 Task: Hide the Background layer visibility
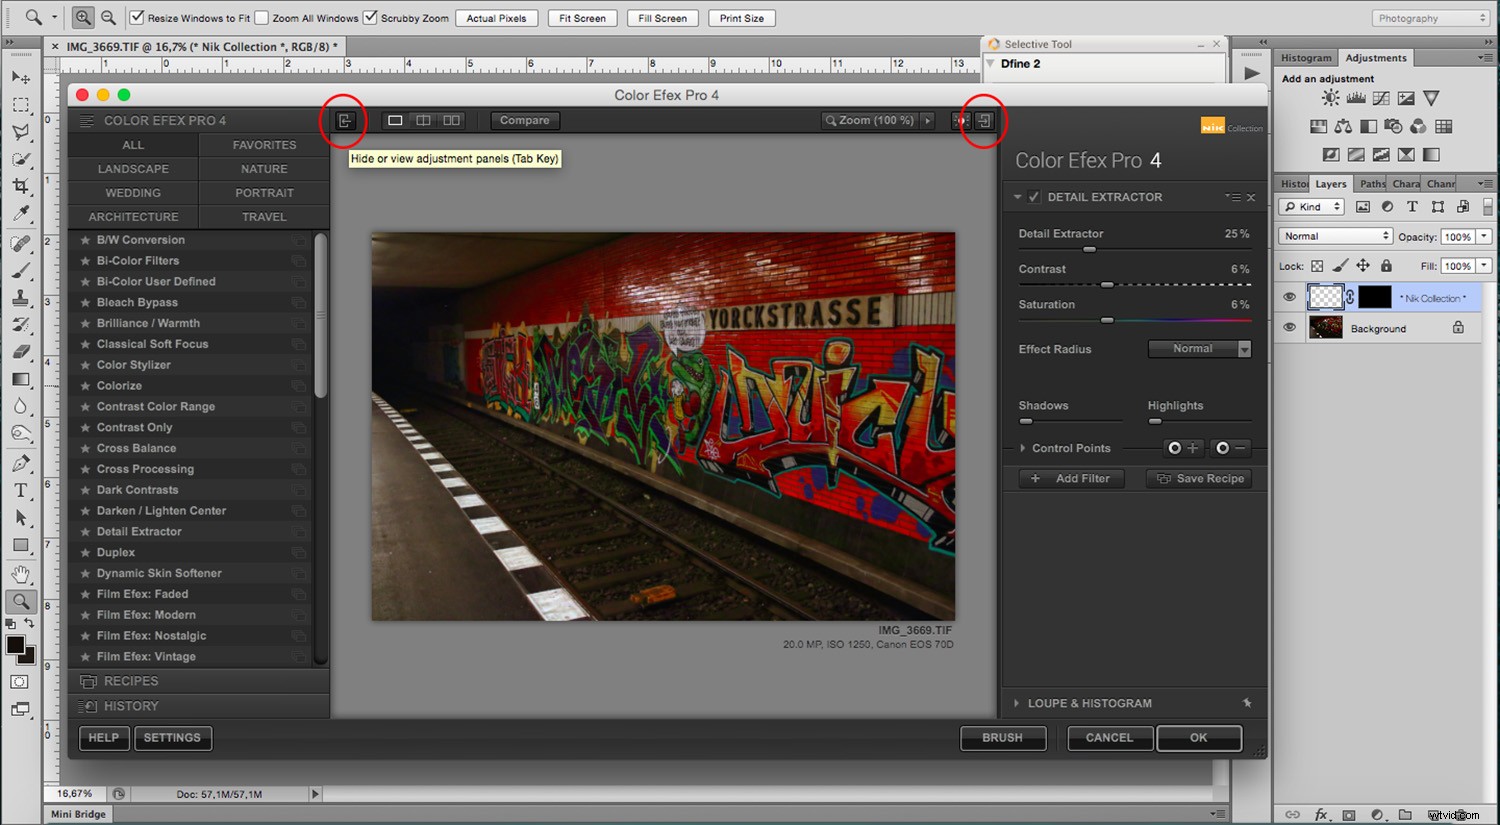click(1290, 327)
